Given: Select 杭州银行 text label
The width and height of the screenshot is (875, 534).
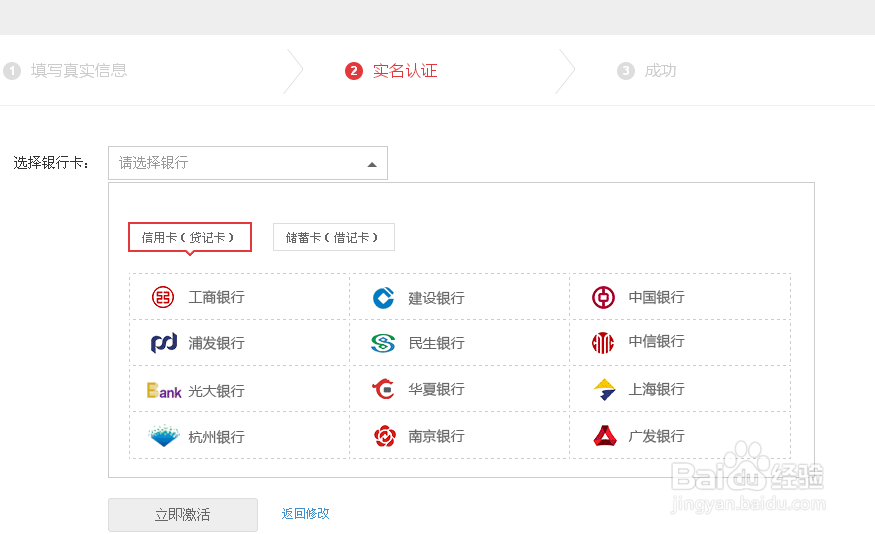Looking at the screenshot, I should coord(217,437).
